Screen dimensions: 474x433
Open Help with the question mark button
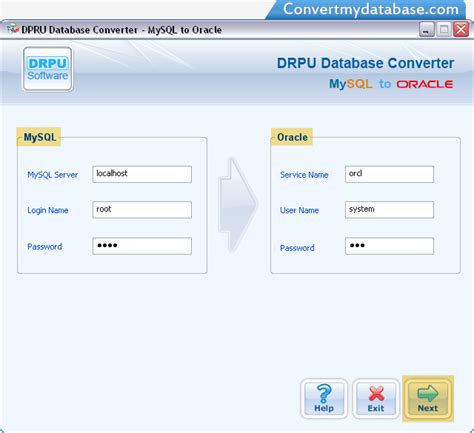click(x=324, y=399)
